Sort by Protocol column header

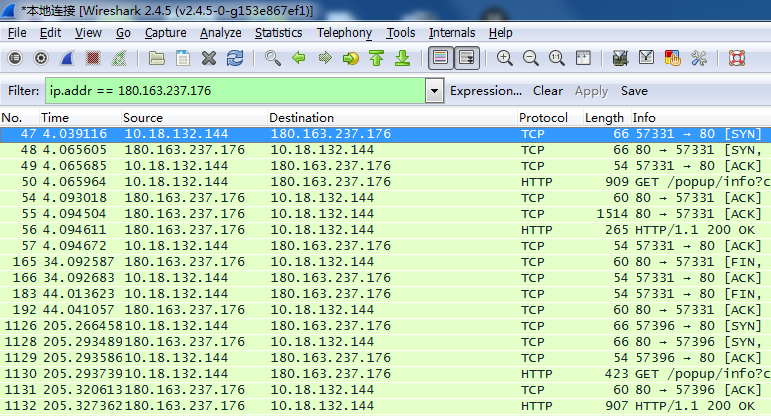tap(550, 118)
